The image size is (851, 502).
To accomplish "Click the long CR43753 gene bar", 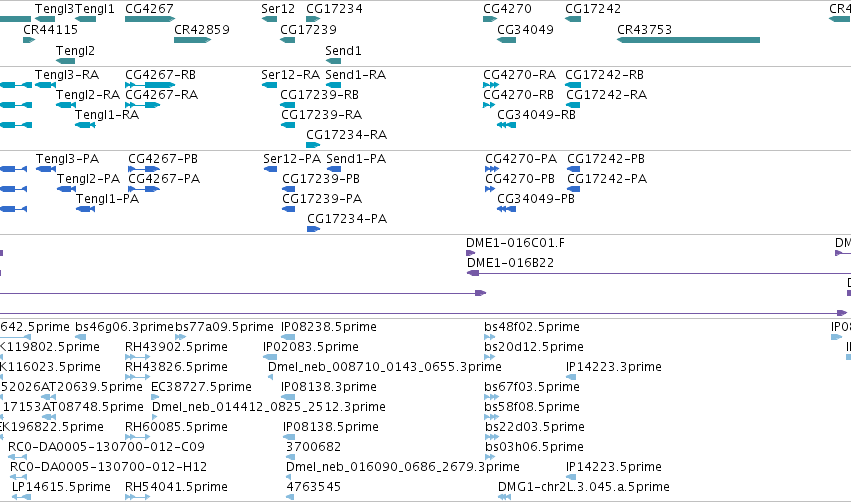I will [688, 40].
